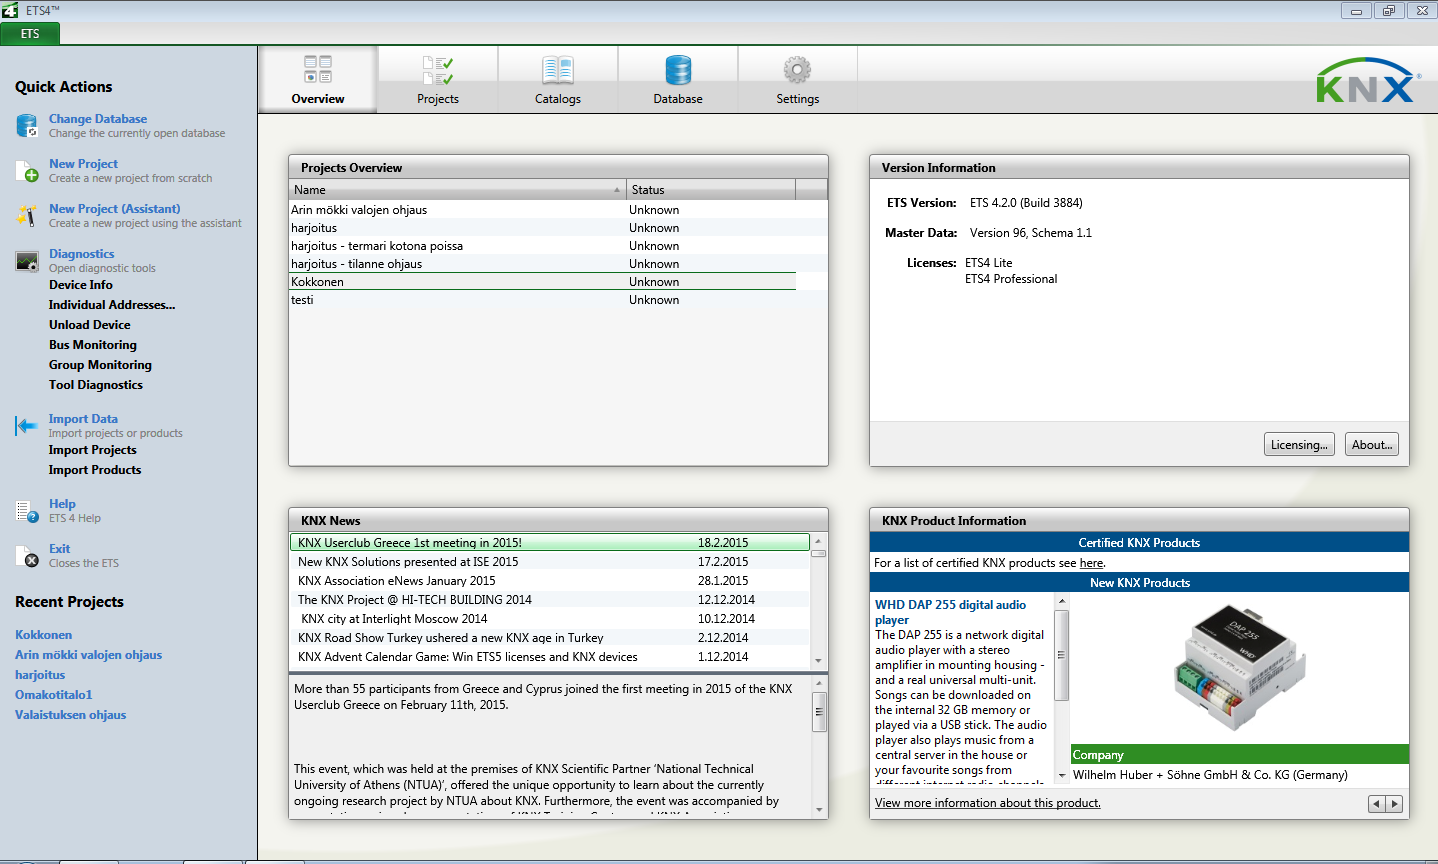This screenshot has width=1438, height=864.
Task: Open recent project Omakotitalo1
Action: pyautogui.click(x=53, y=695)
